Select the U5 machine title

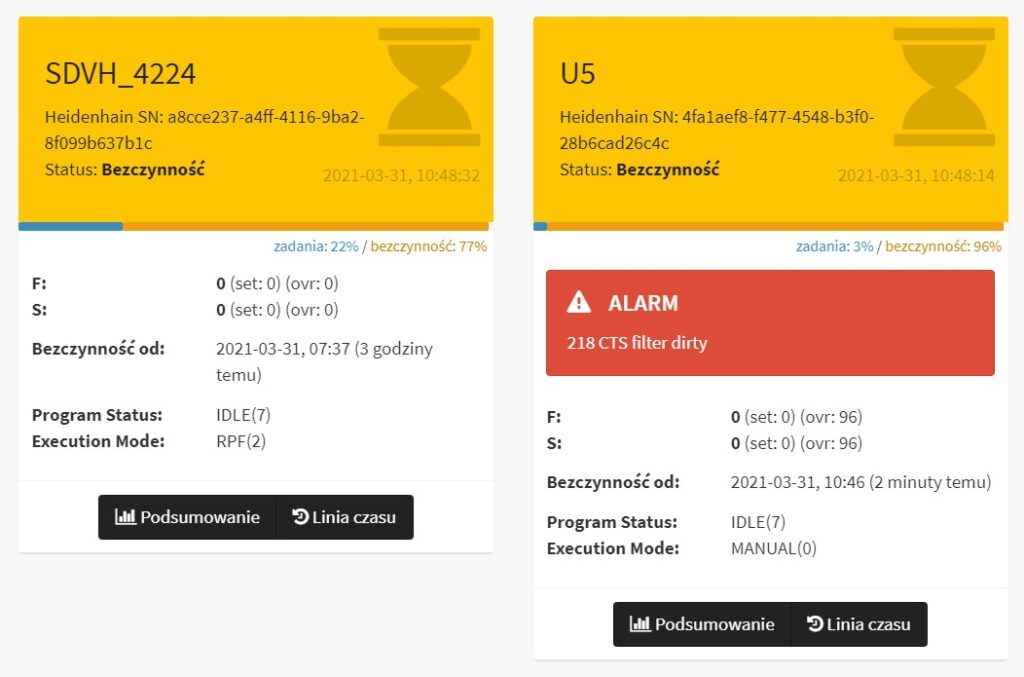coord(577,74)
